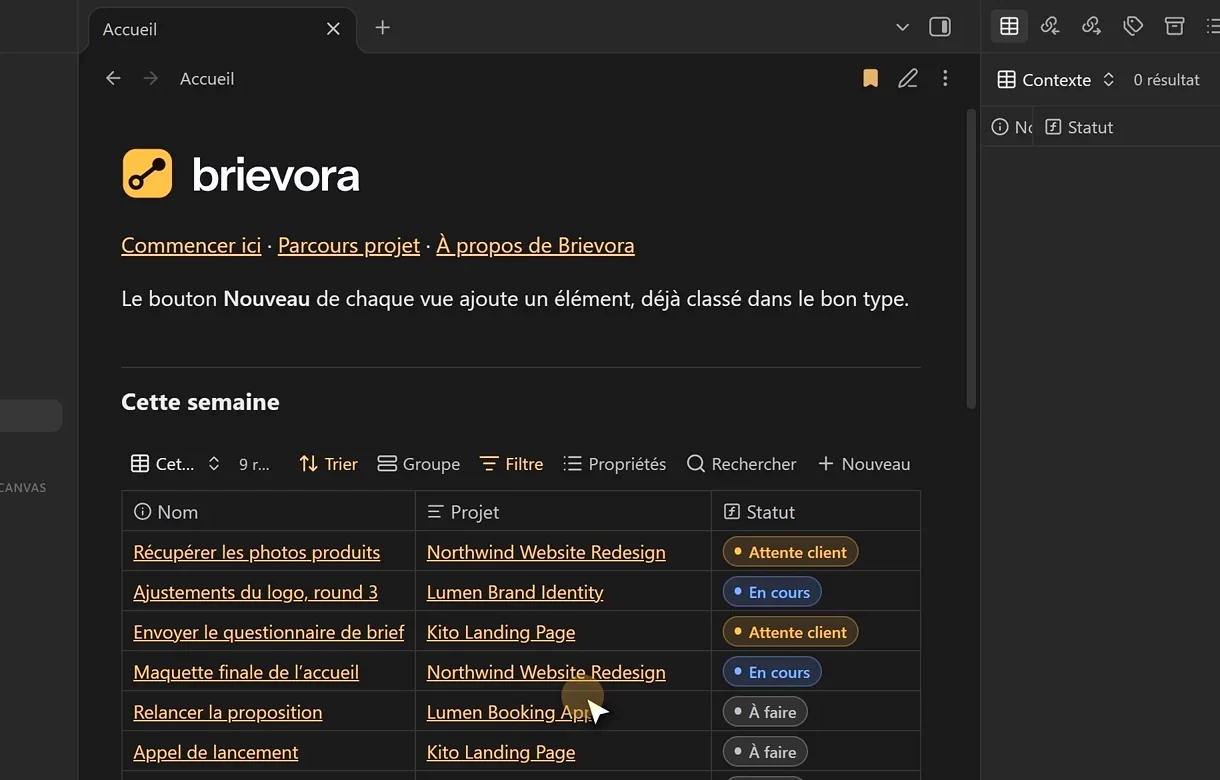Click the info icon beside Nom header
Viewport: 1220px width, 780px height.
pos(142,512)
